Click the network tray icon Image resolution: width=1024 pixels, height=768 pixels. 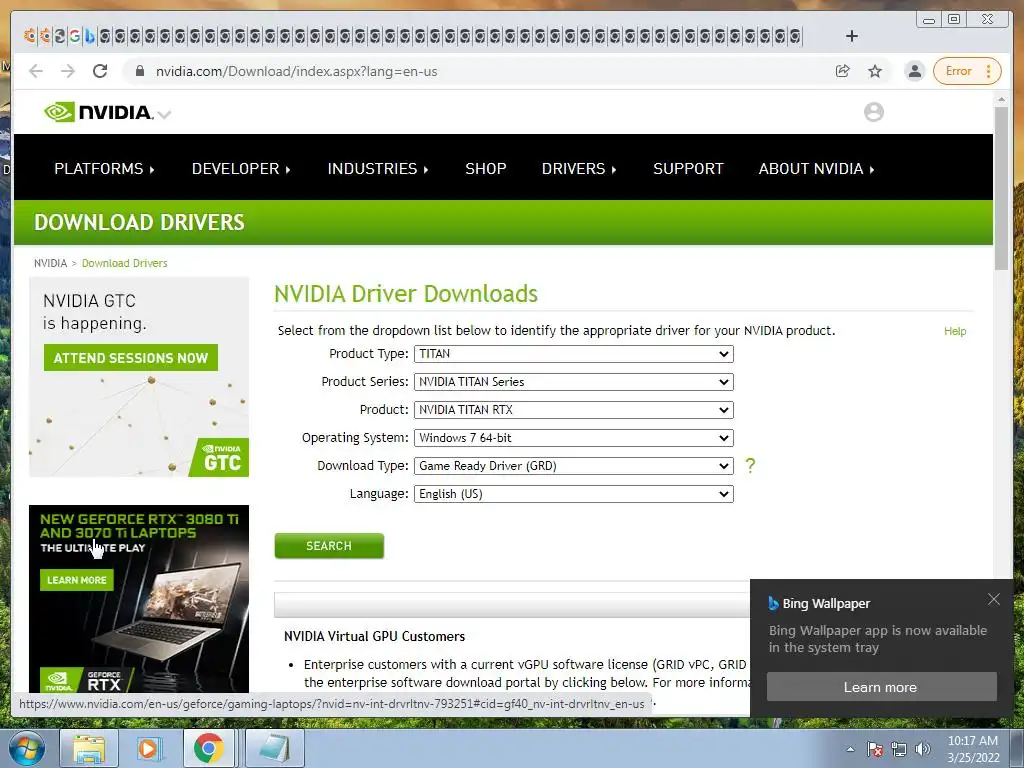coord(899,749)
